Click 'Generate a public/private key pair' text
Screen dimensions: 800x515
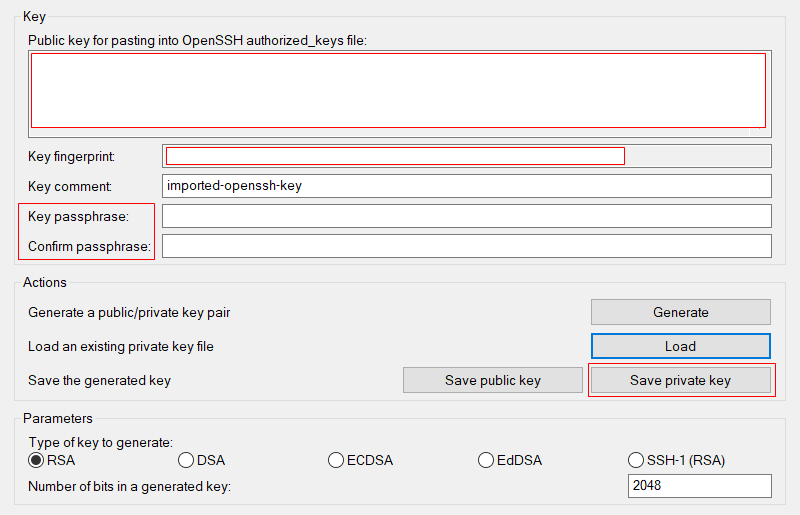click(129, 312)
